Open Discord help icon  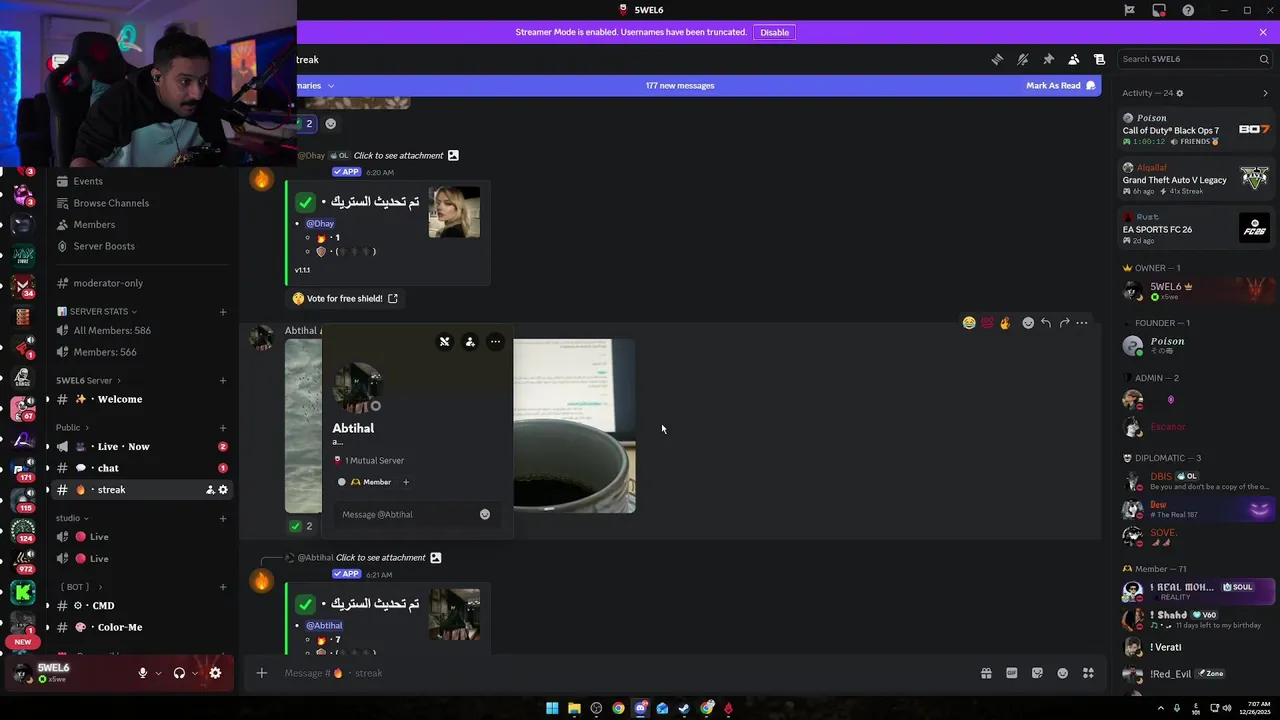[1188, 10]
